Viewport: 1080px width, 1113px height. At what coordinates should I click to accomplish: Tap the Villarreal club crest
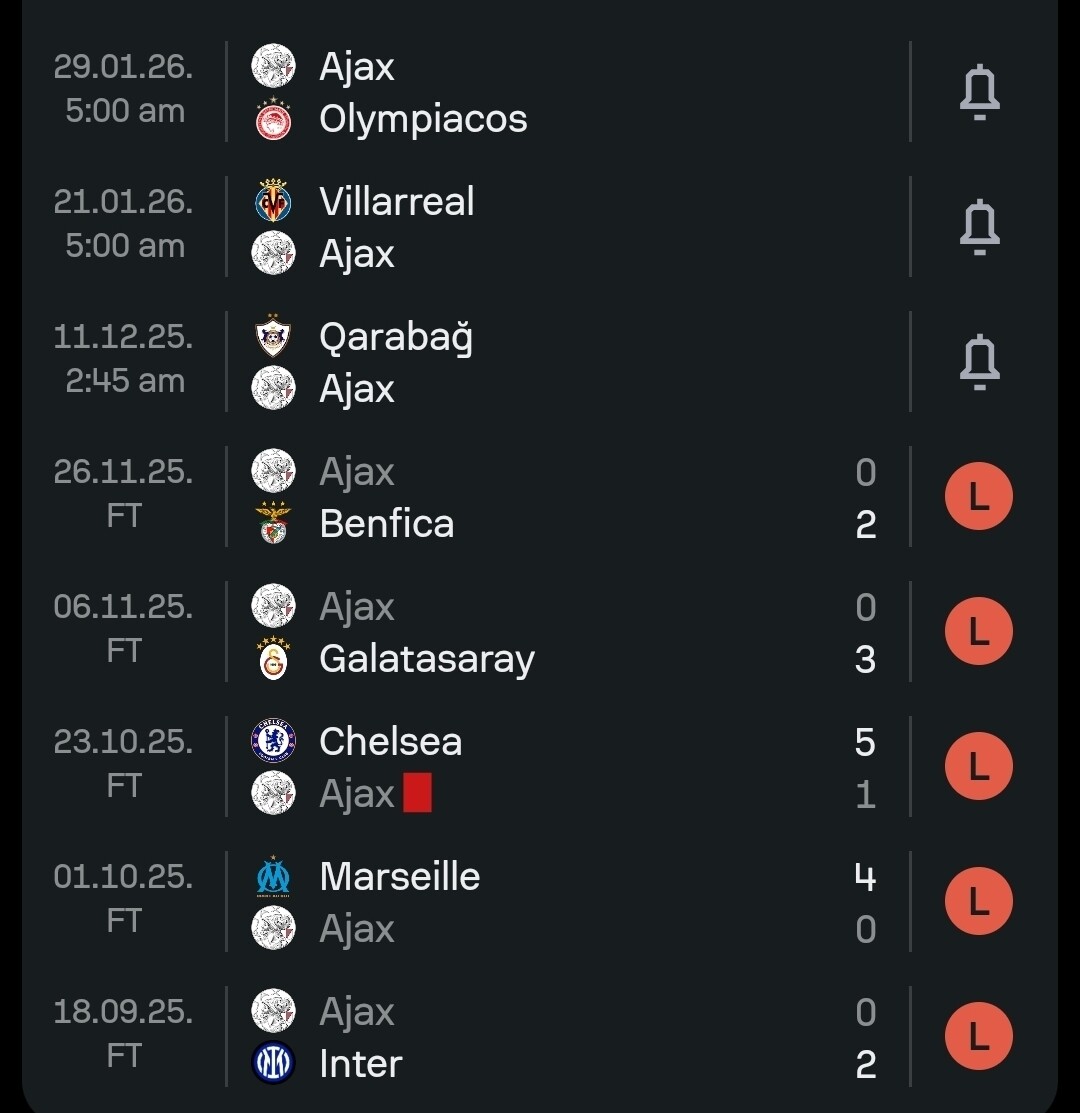pos(273,201)
